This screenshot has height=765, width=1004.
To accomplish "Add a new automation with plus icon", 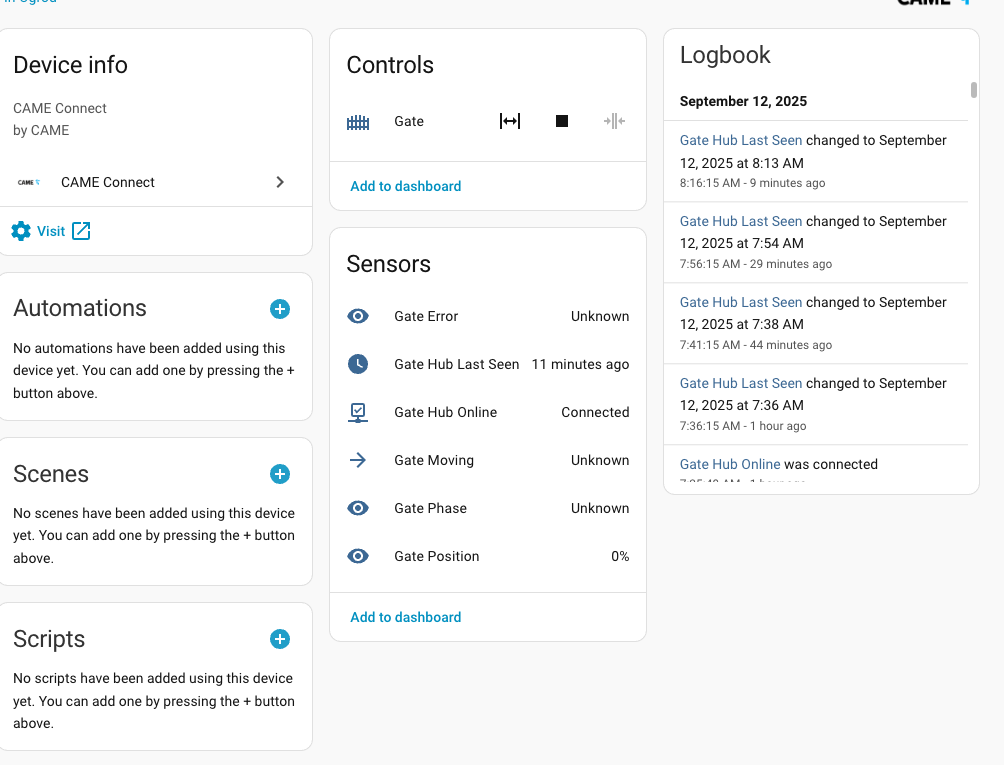I will click(280, 309).
